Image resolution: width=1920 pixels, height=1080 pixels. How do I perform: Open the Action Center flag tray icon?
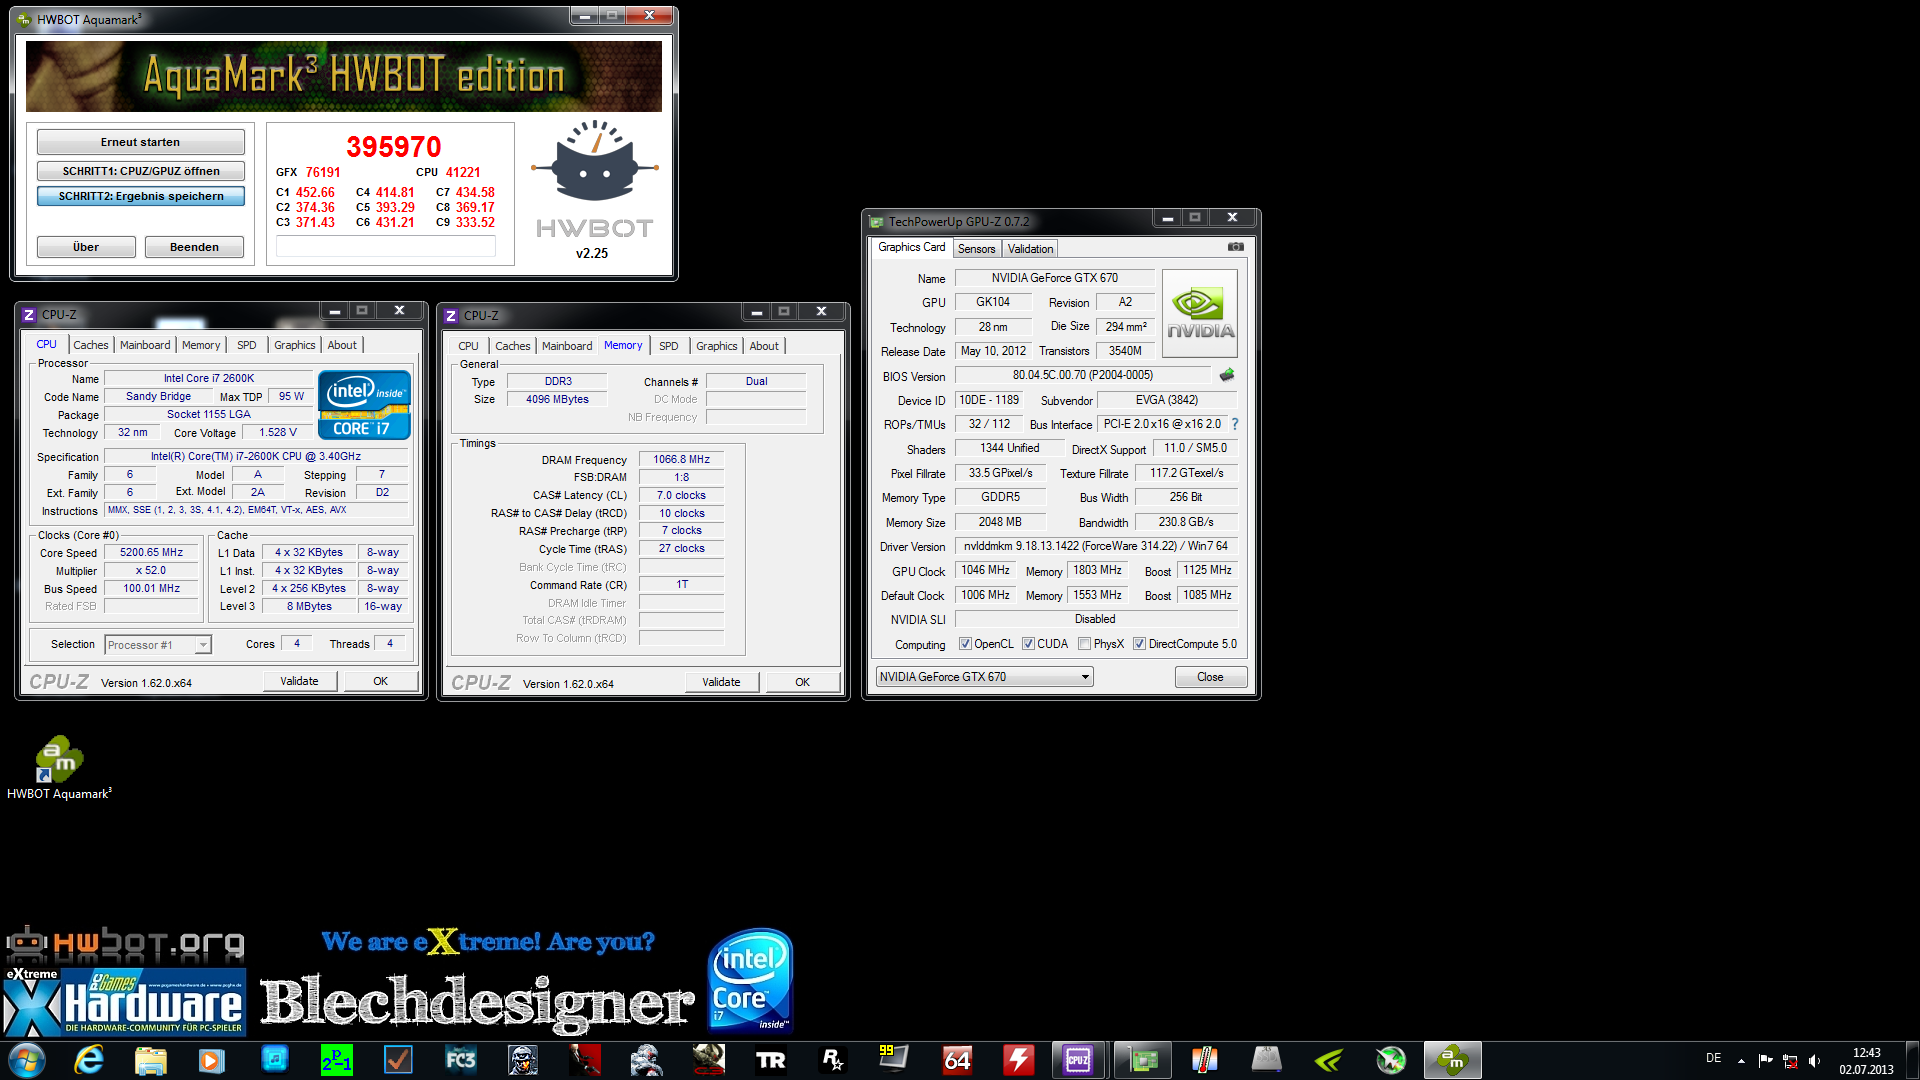click(1765, 1060)
